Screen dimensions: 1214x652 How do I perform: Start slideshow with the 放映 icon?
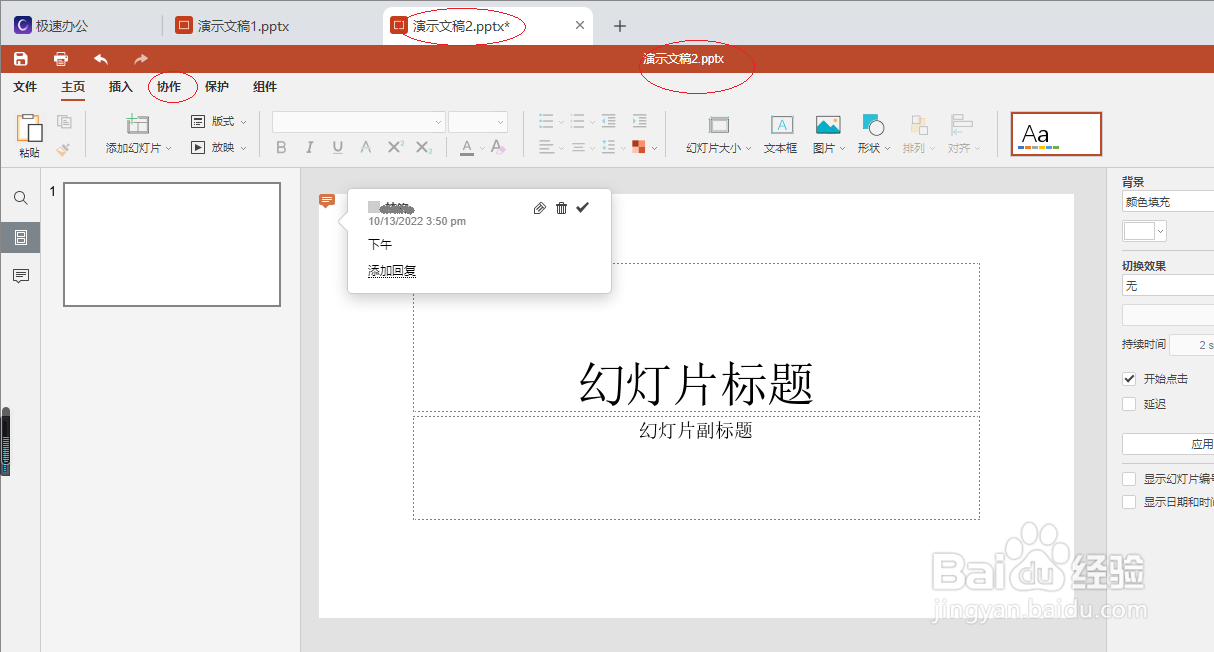(x=199, y=146)
